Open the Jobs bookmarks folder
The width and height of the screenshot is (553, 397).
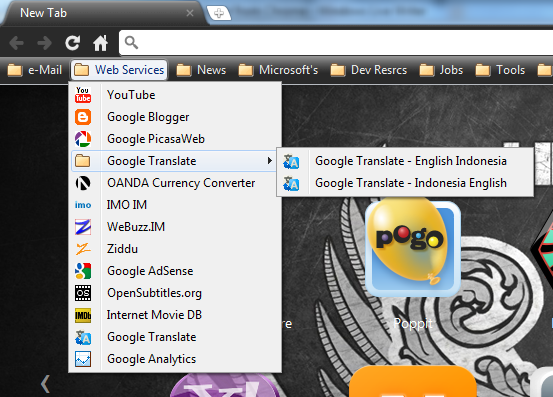tap(441, 70)
